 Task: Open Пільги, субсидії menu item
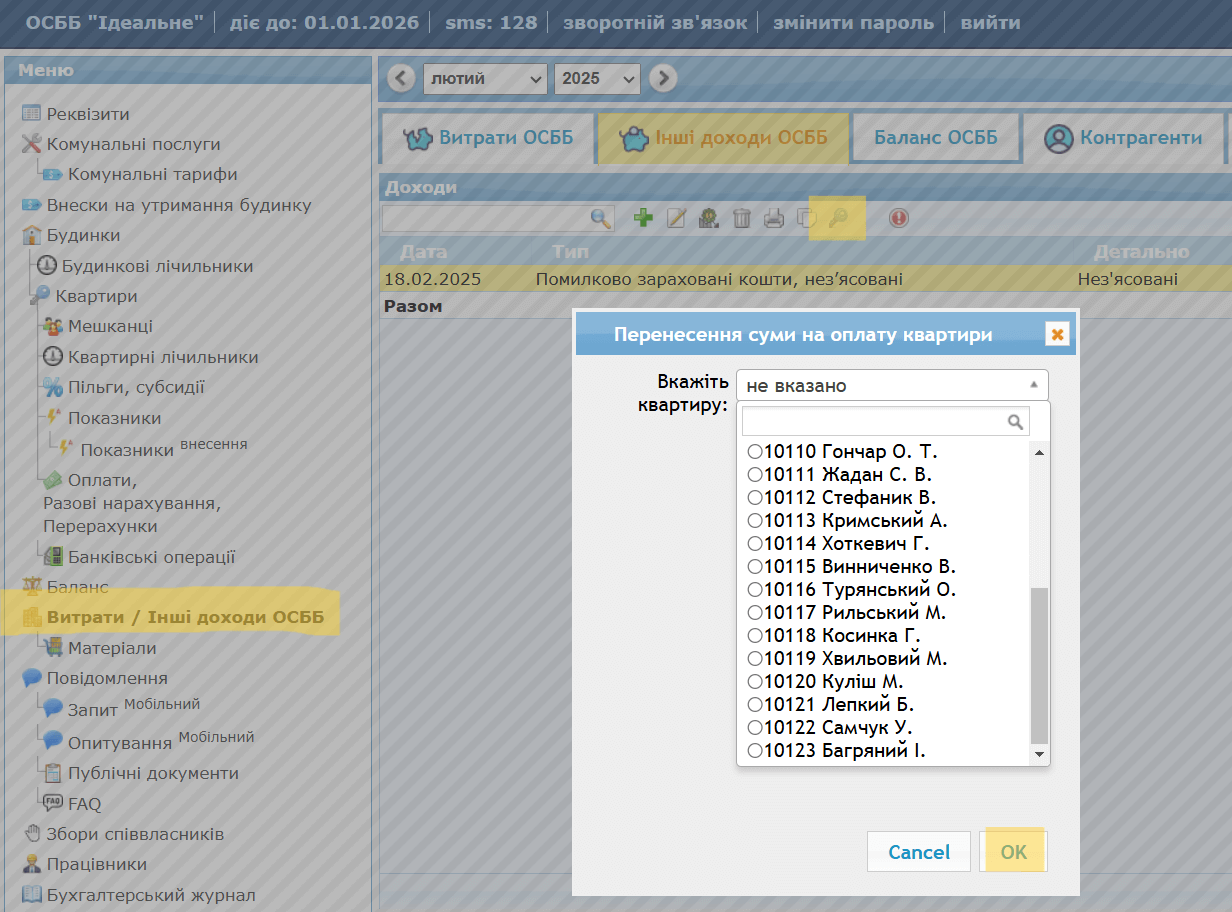tap(136, 387)
